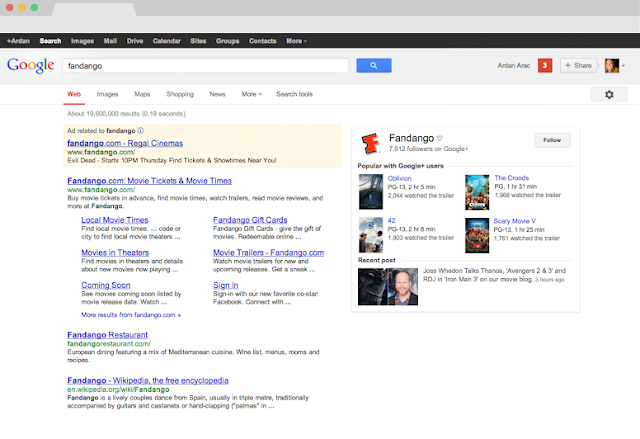This screenshot has height=439, width=640.
Task: Click the Fandango F logo in panel
Action: pyautogui.click(x=371, y=143)
